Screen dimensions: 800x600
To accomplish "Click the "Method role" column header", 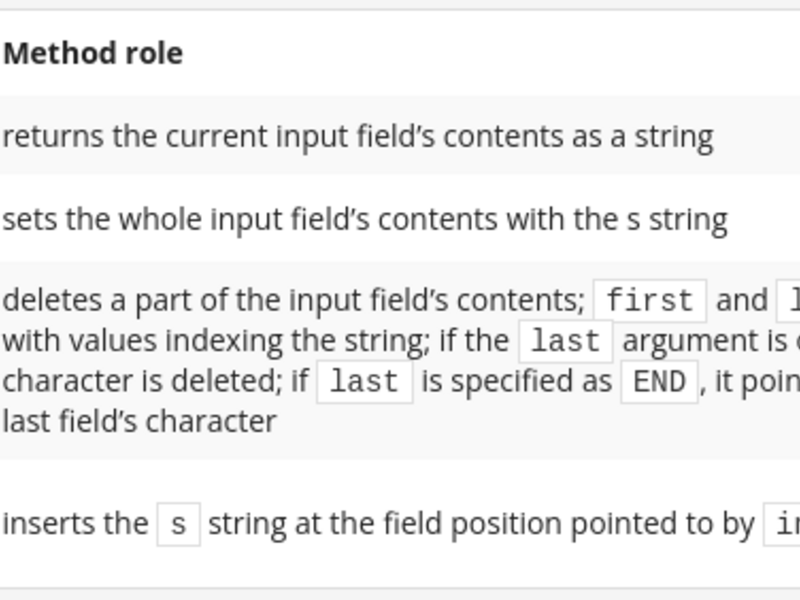I will (x=93, y=54).
